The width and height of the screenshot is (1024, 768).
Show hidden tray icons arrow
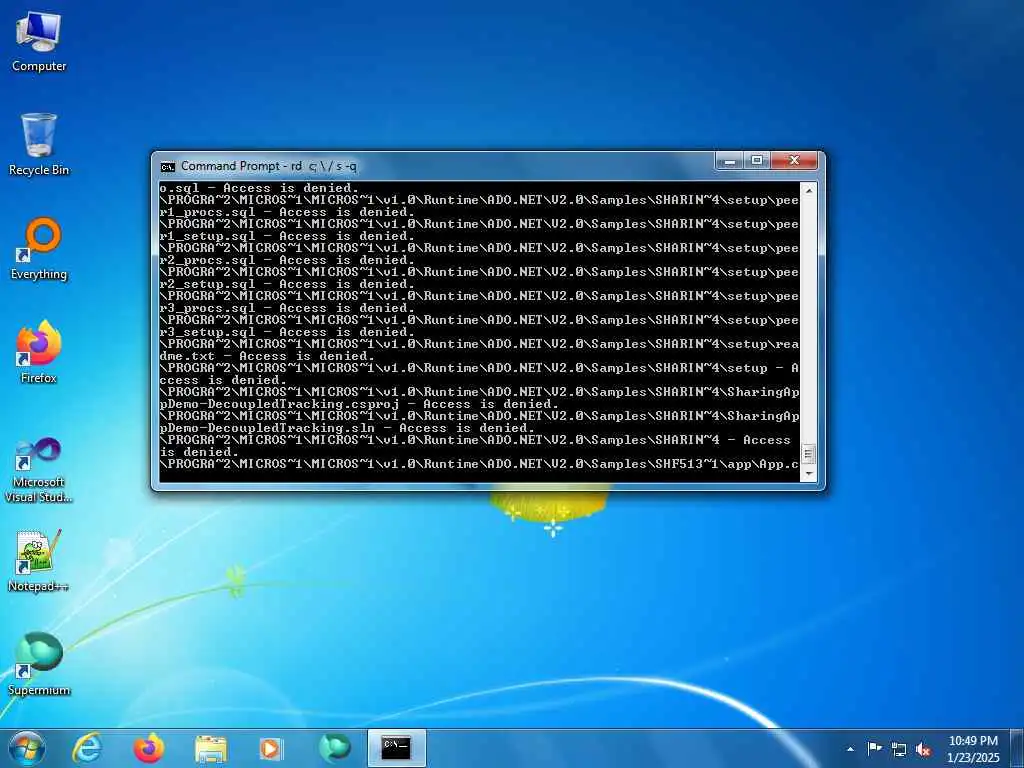point(850,749)
